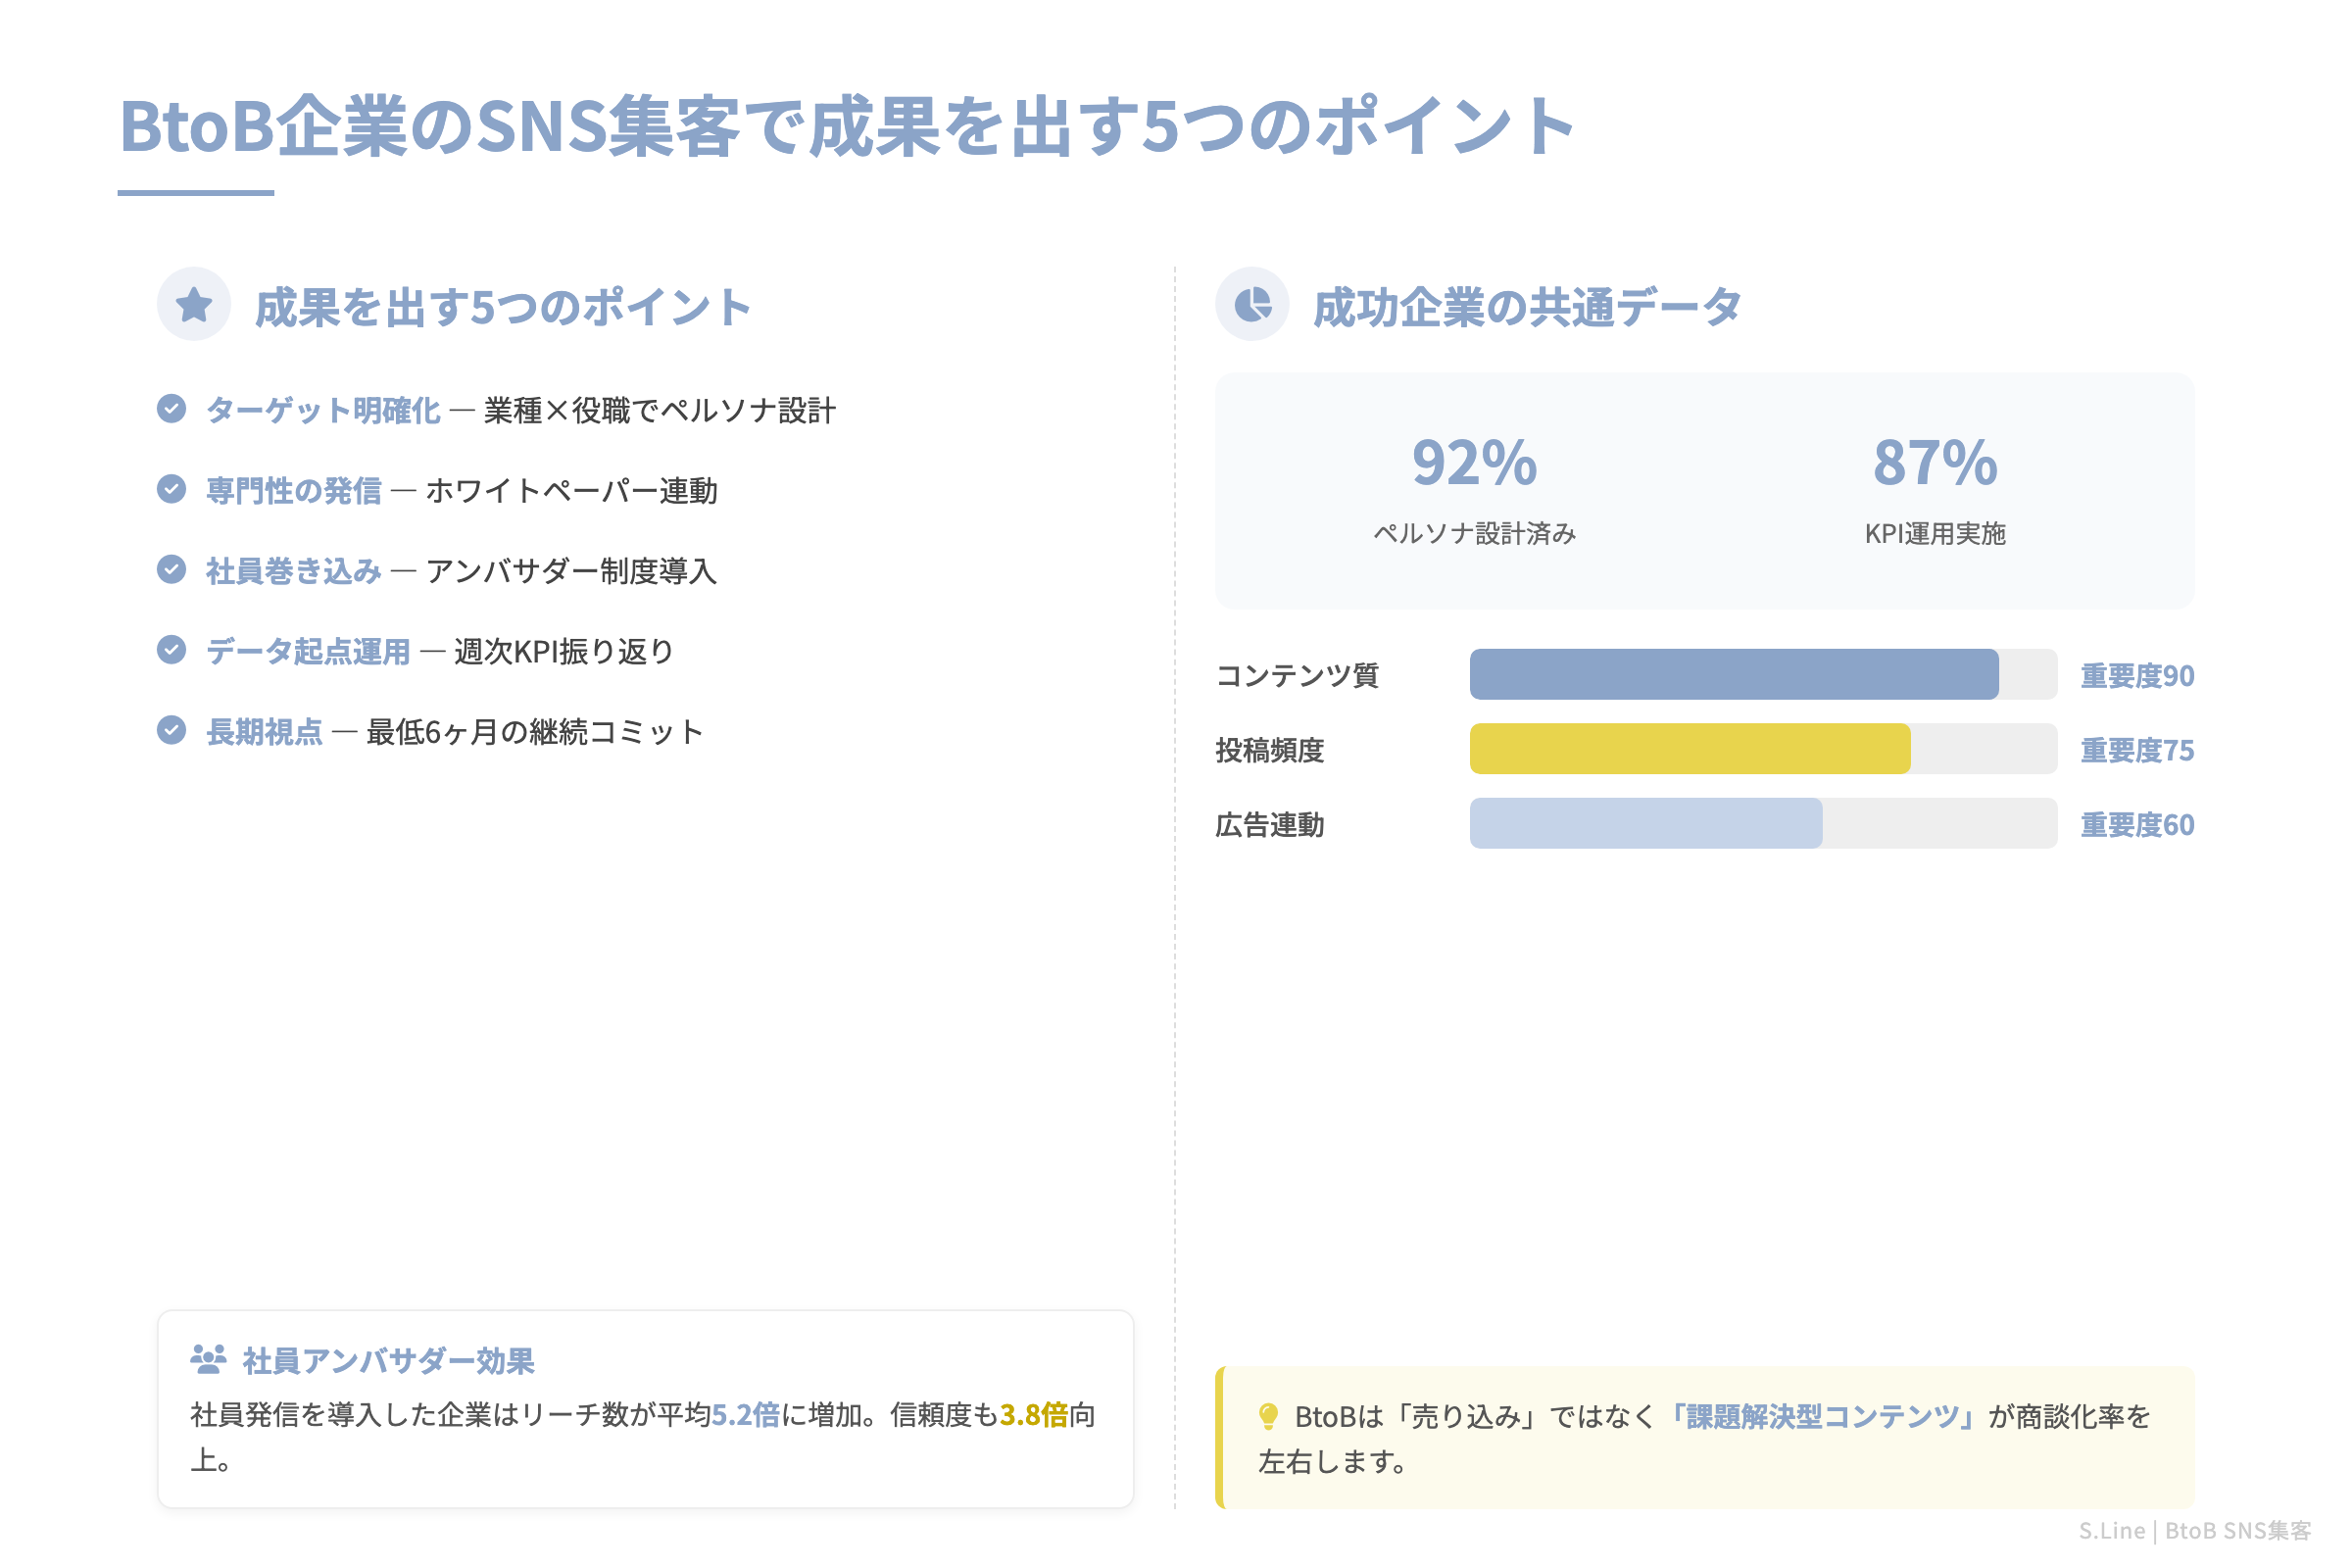The width and height of the screenshot is (2352, 1568).
Task: Select the 社員巻き込み text link
Action: [292, 570]
